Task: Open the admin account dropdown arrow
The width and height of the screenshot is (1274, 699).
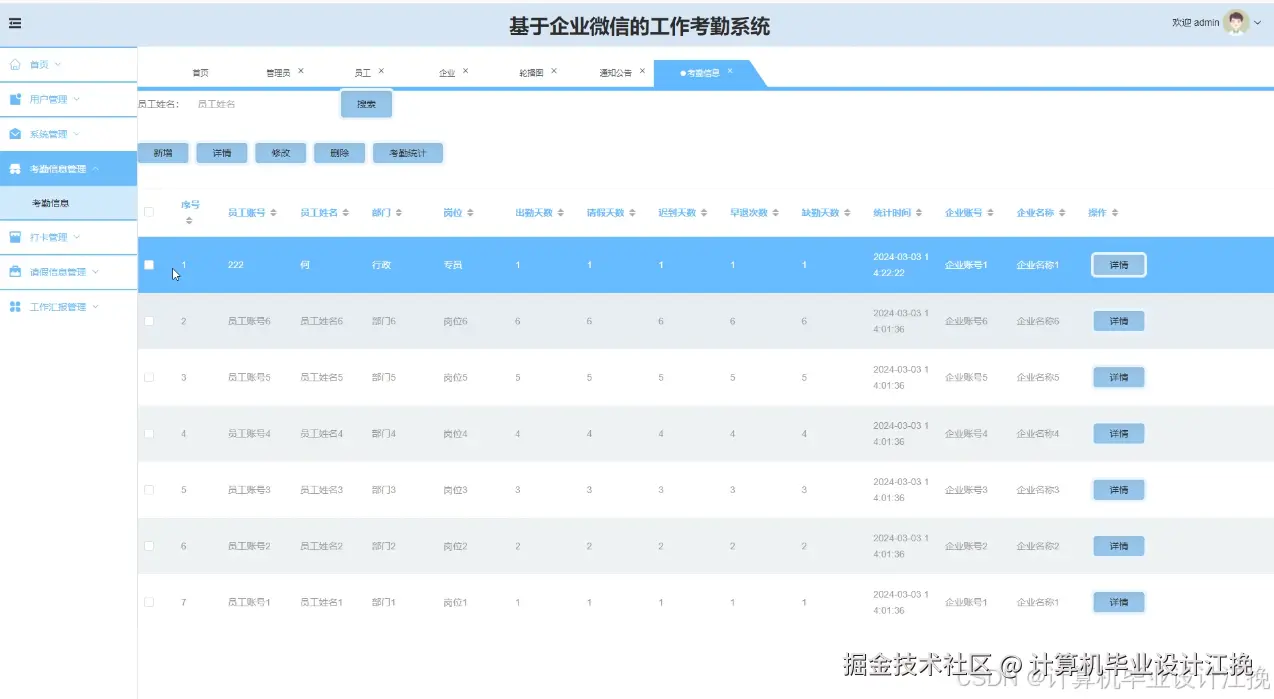Action: (x=1258, y=23)
